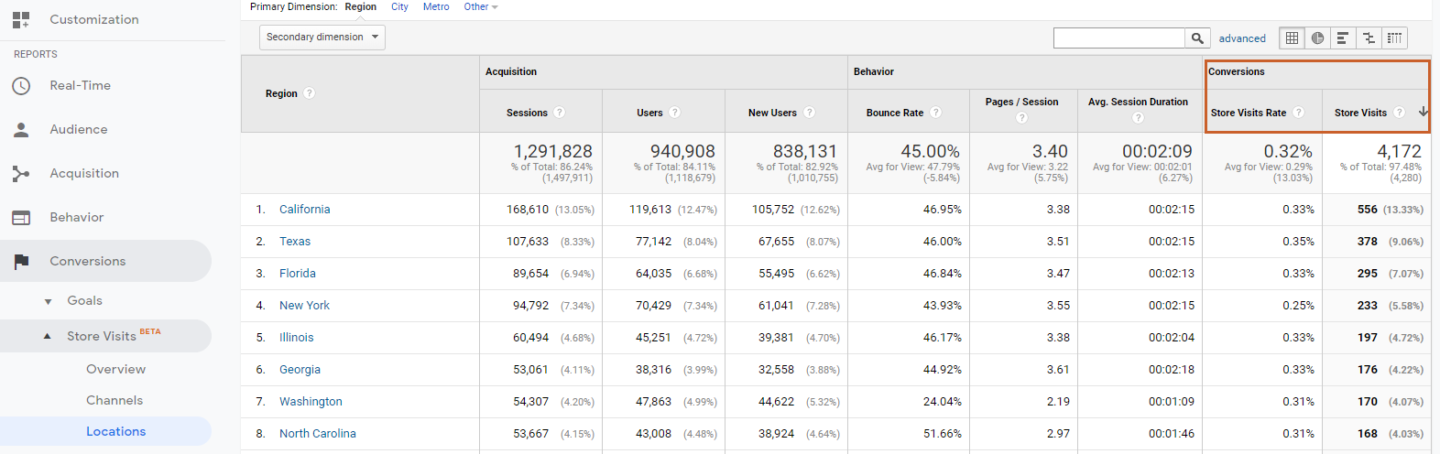Open the advanced filter link
The image size is (1440, 454).
pos(1242,39)
